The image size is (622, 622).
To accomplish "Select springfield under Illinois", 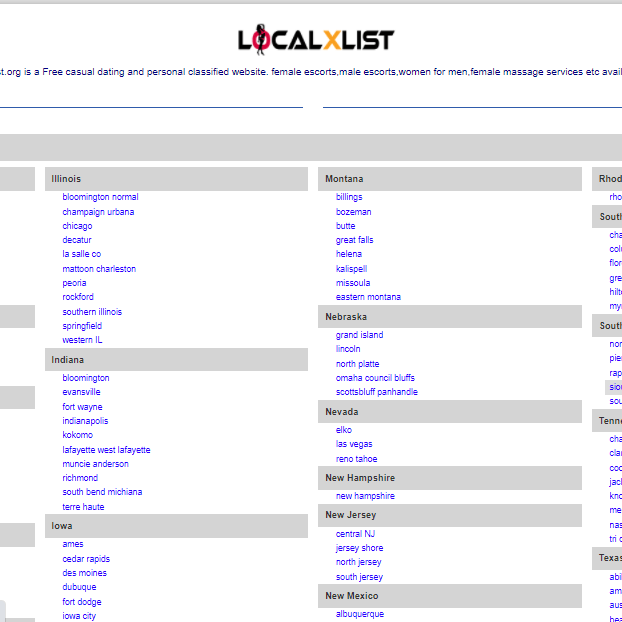I will 82,326.
